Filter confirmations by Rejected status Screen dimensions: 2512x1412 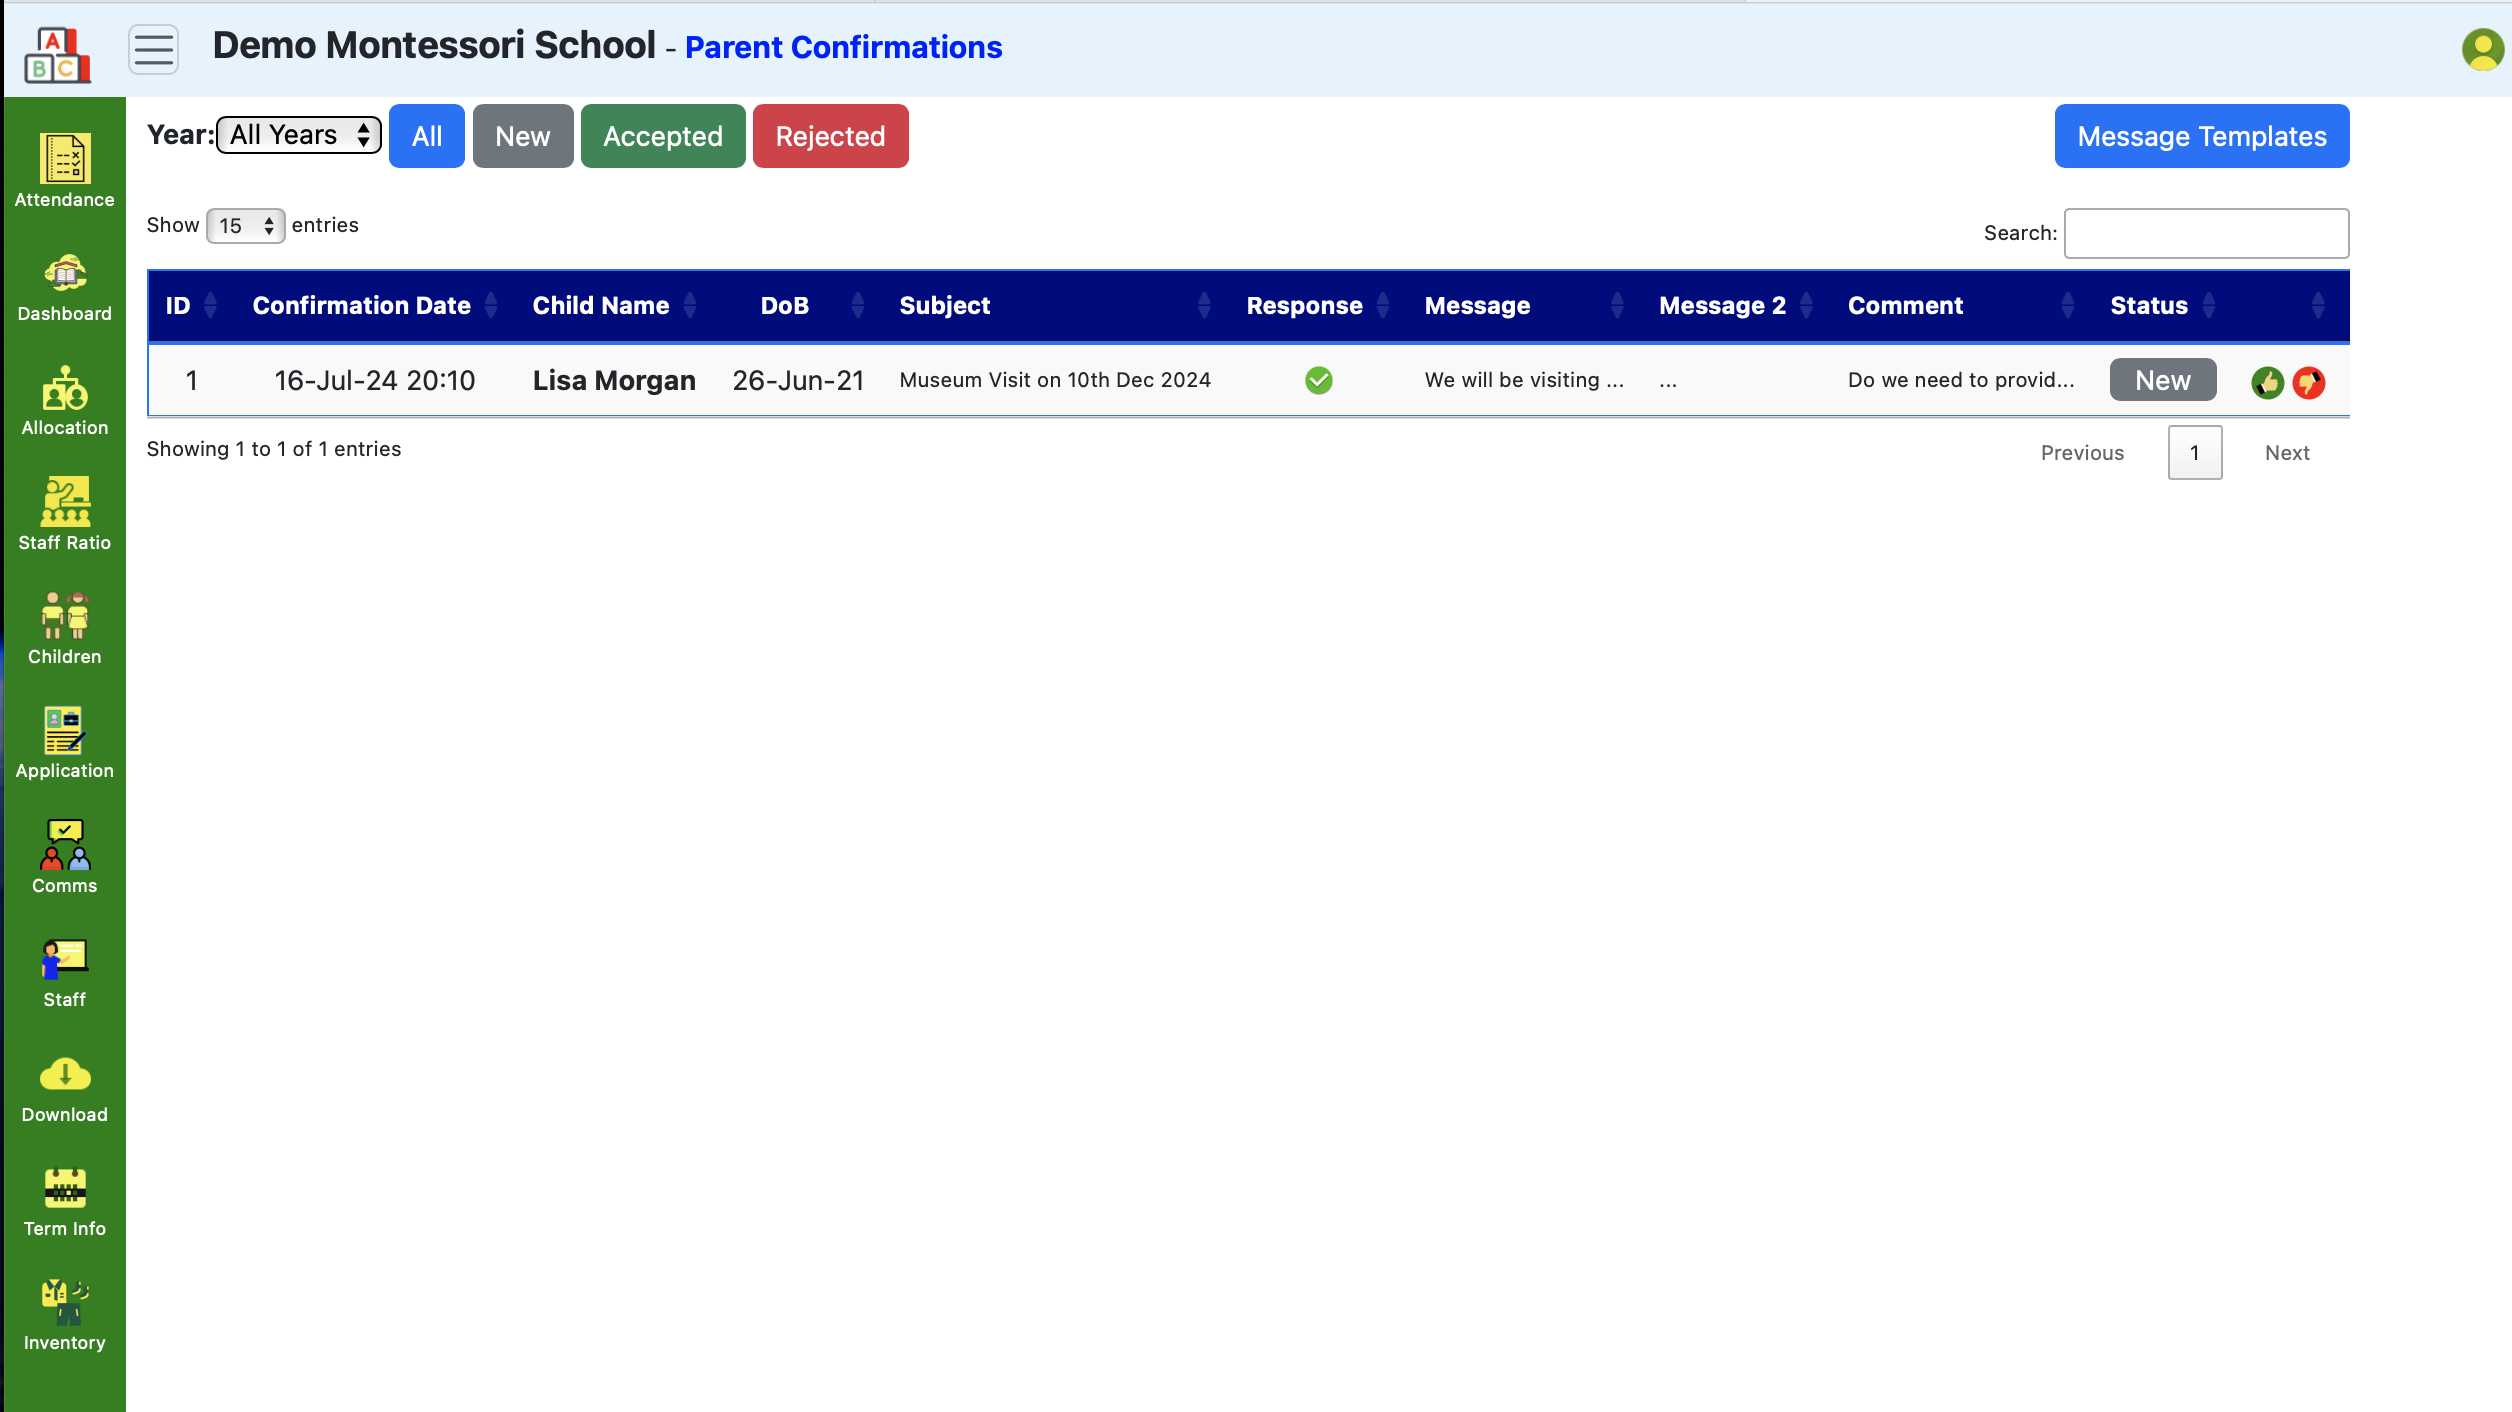(x=832, y=135)
